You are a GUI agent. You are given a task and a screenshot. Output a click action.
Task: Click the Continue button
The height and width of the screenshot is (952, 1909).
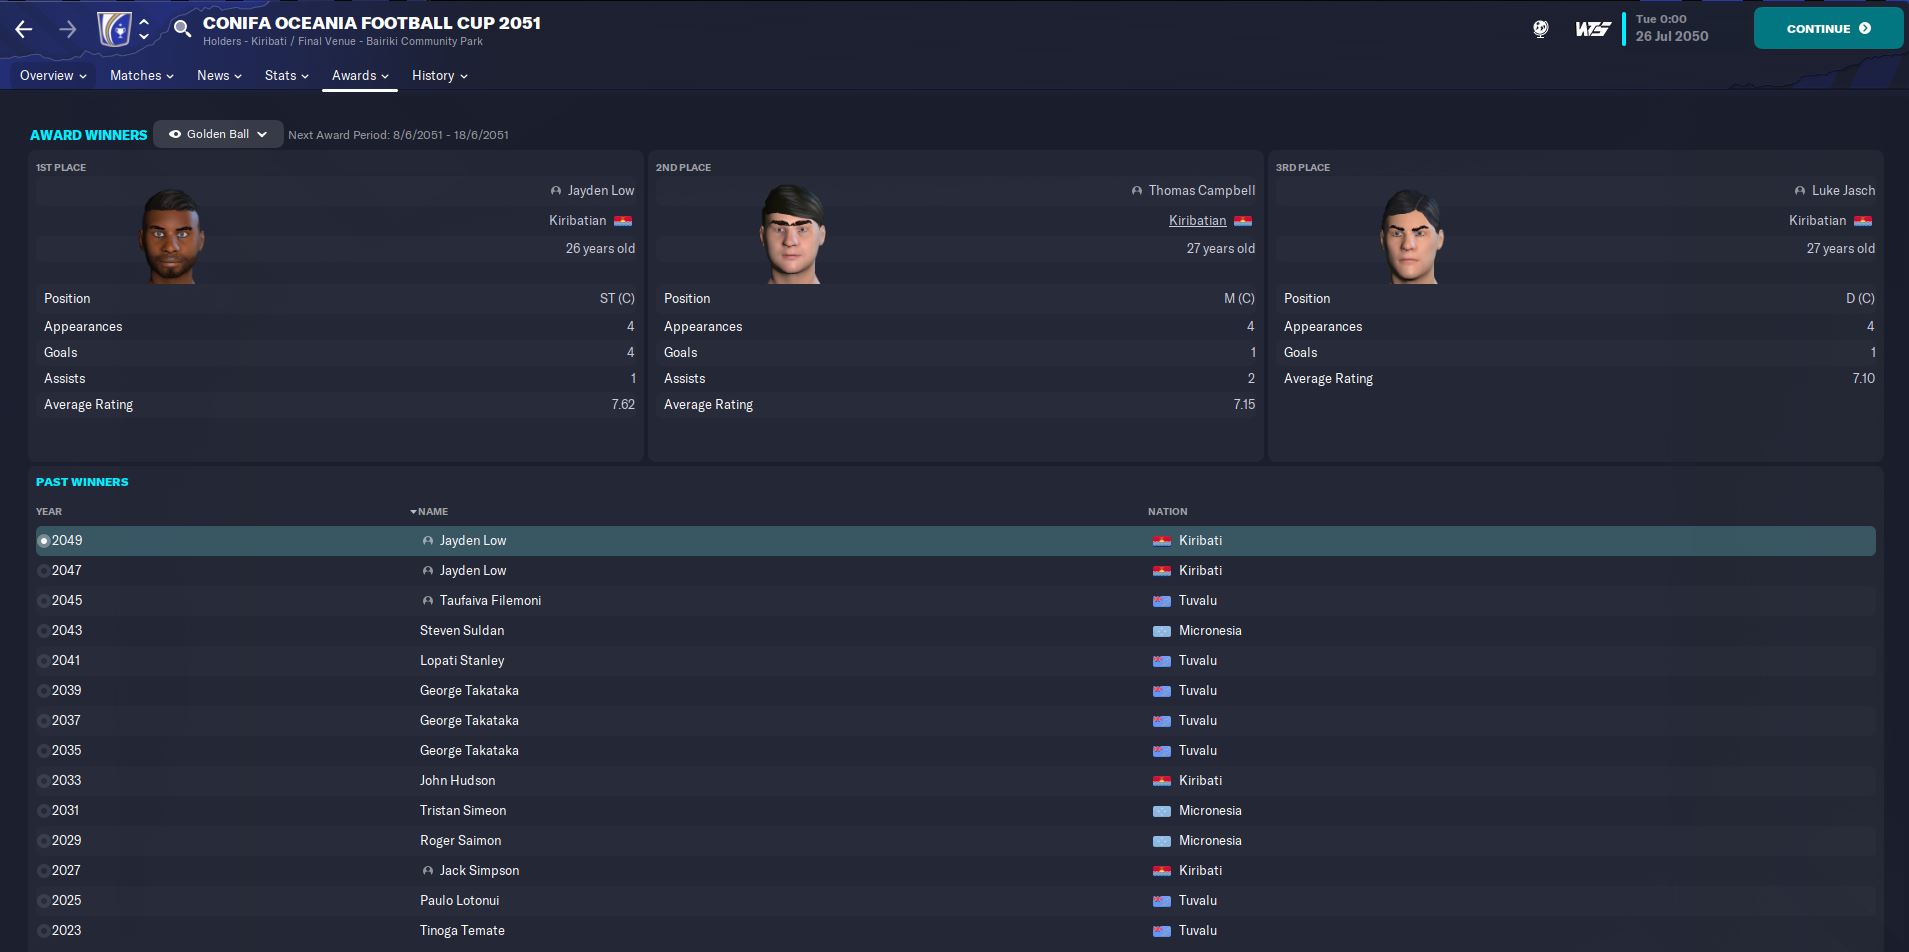[x=1828, y=29]
